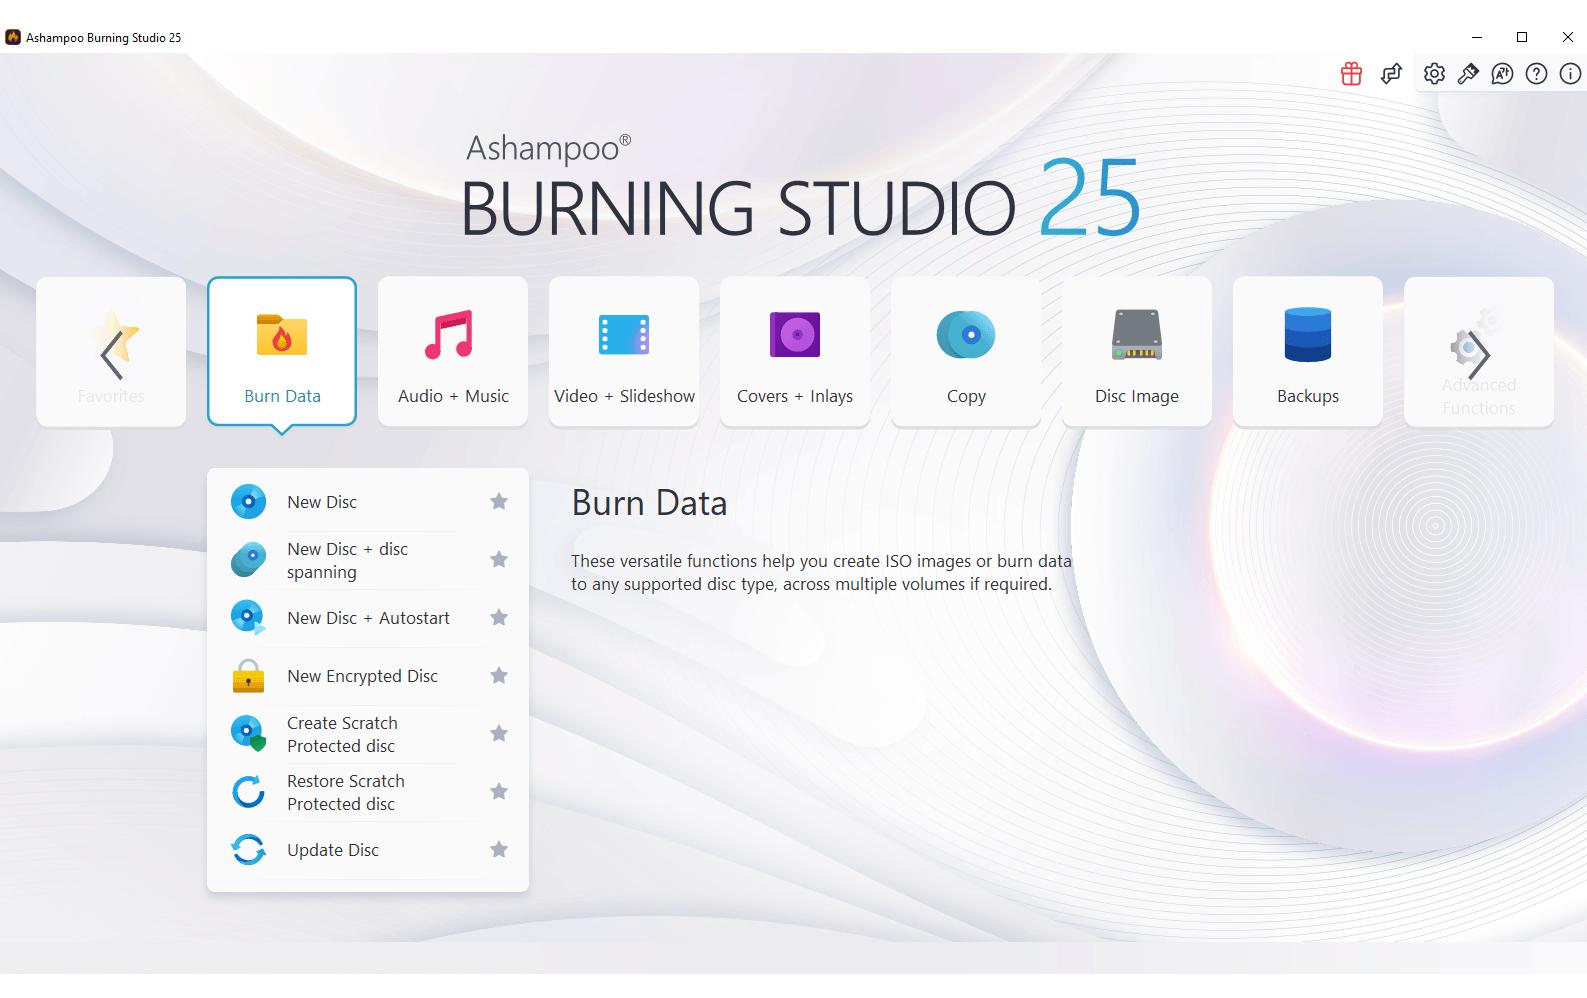Toggle the star beside Restore Scratch Protected disc
The width and height of the screenshot is (1587, 998).
coord(499,792)
